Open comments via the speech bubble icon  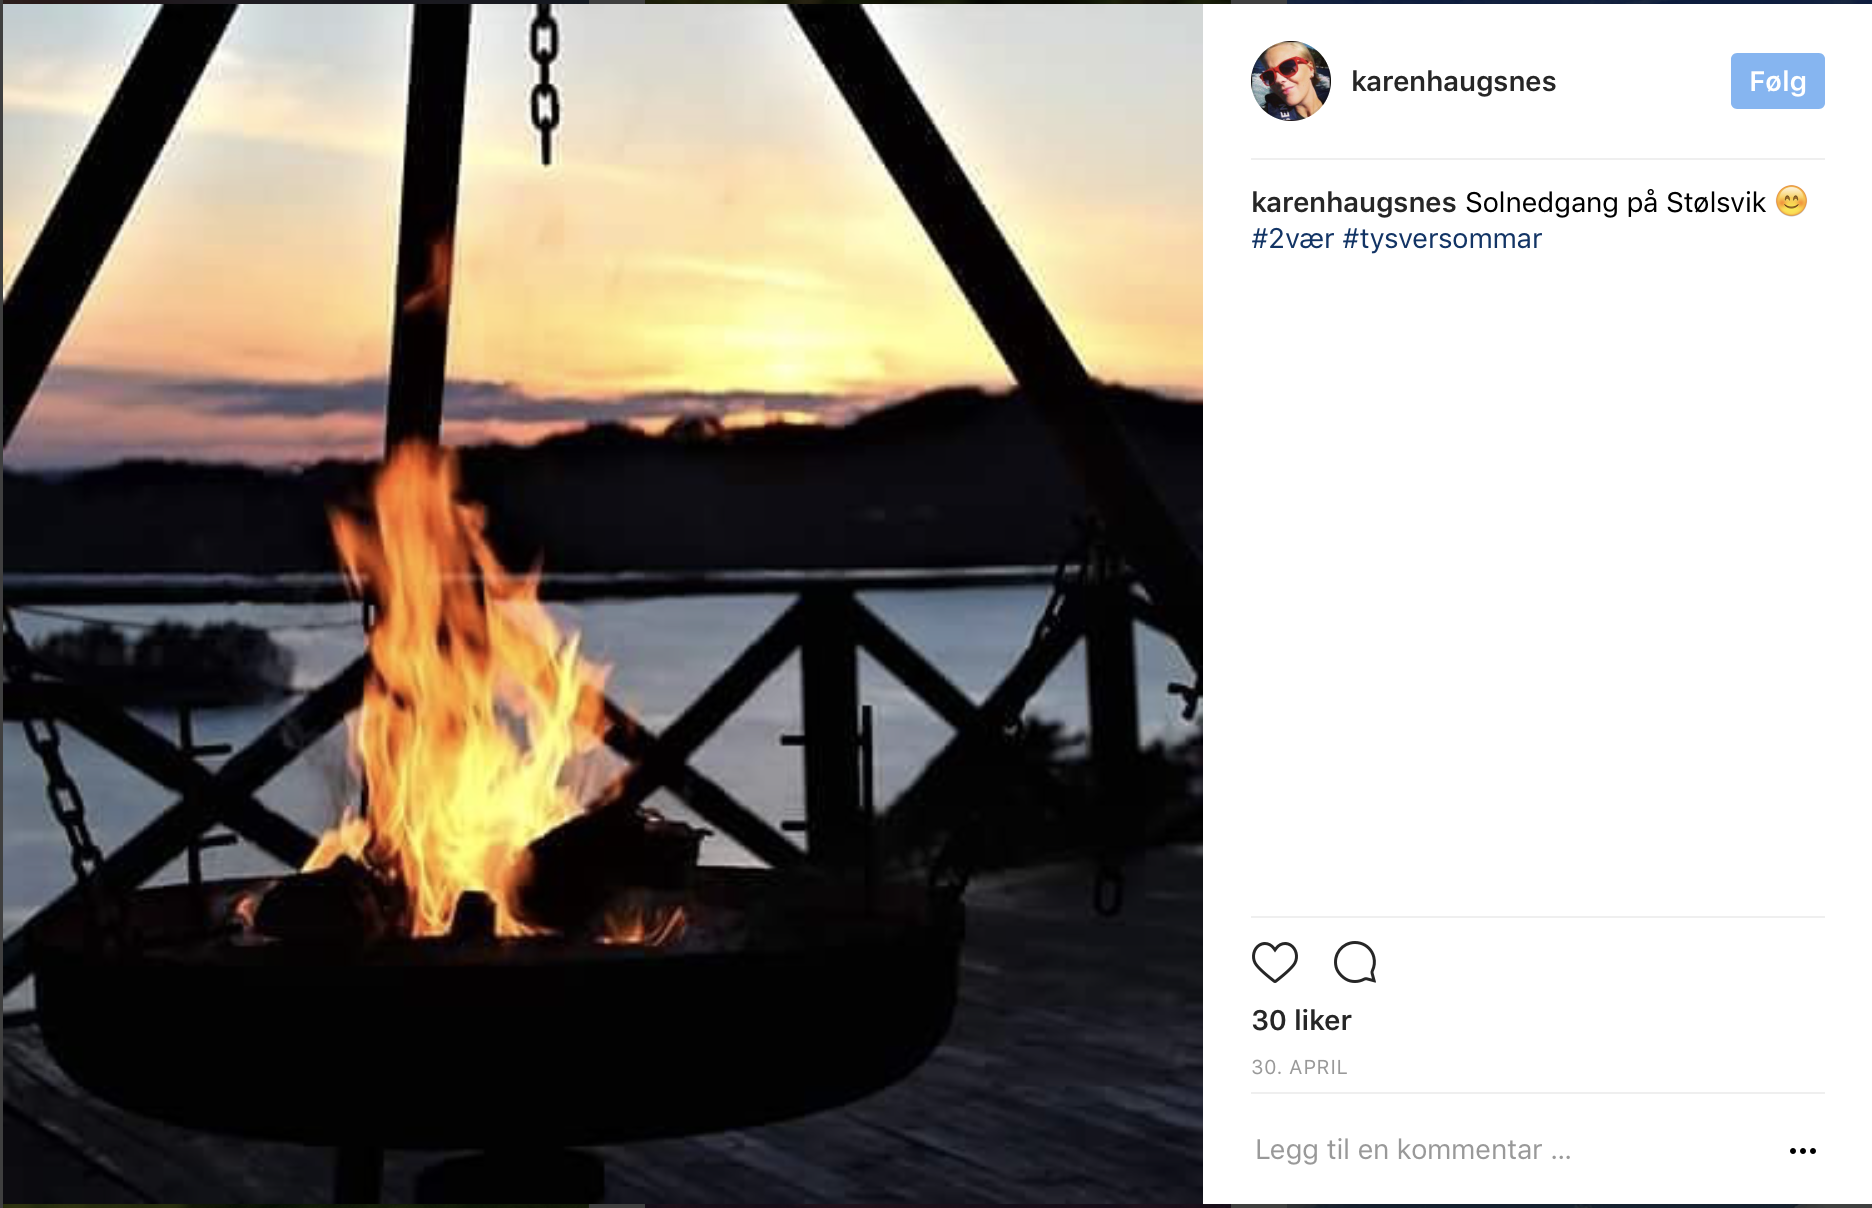pos(1355,962)
